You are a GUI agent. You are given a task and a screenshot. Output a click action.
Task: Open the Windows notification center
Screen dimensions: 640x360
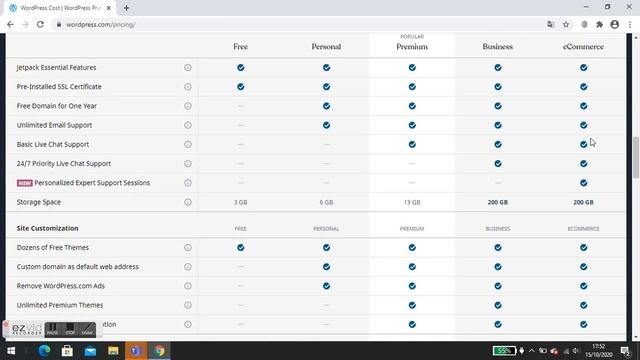625,351
